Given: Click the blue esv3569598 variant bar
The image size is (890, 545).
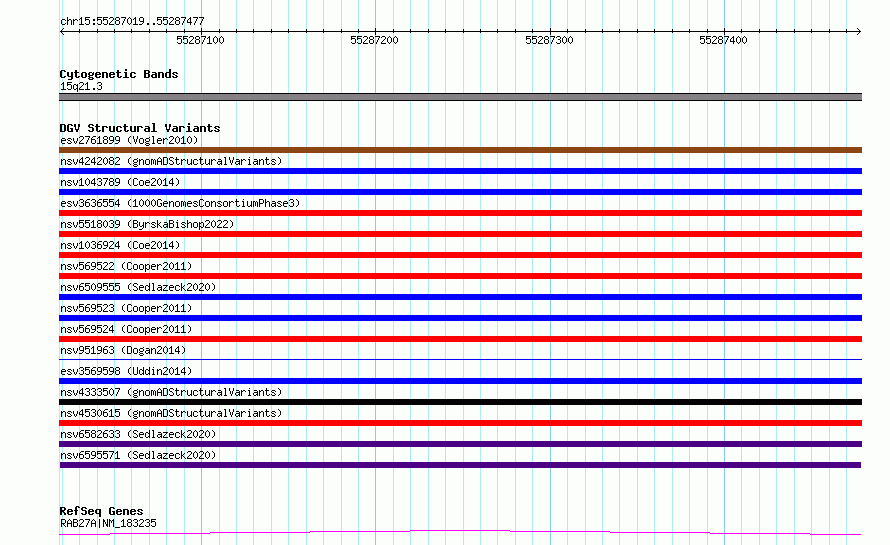Looking at the screenshot, I should pyautogui.click(x=460, y=381).
